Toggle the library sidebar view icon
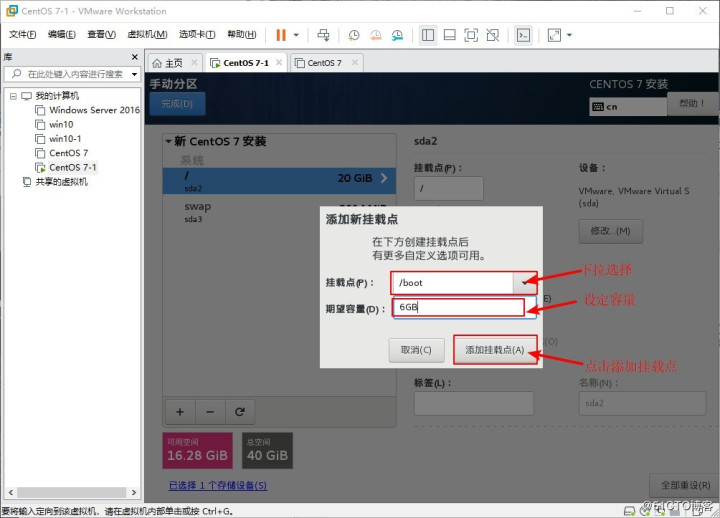This screenshot has height=518, width=720. tap(428, 35)
